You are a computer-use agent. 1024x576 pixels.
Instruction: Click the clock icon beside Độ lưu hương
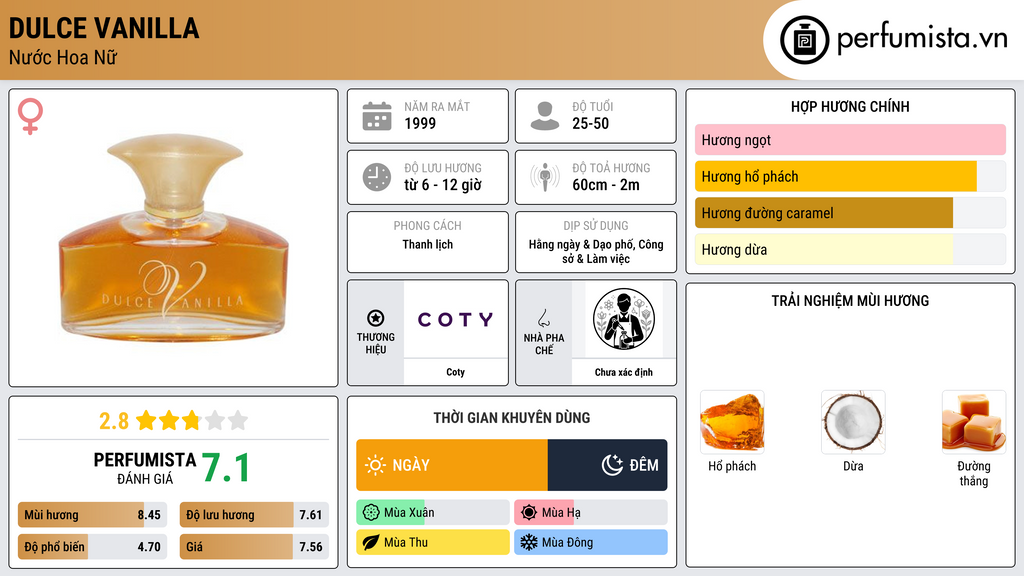coord(377,177)
